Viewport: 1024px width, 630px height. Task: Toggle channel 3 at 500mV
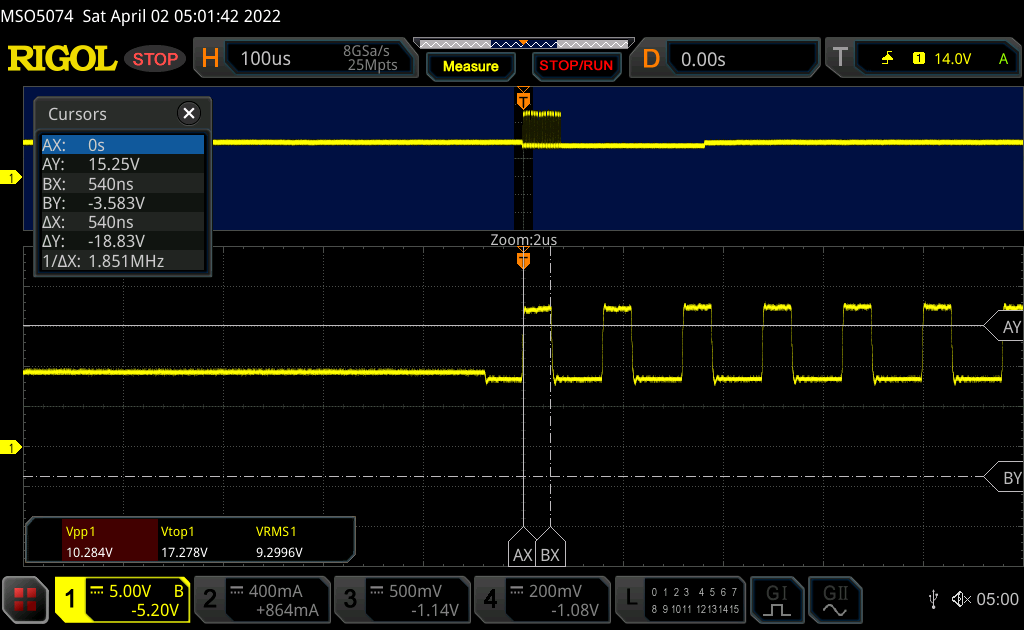point(402,599)
